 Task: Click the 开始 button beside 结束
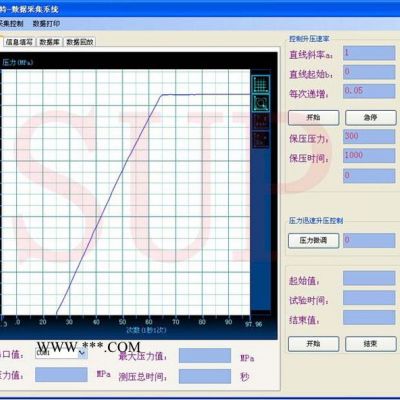point(314,344)
